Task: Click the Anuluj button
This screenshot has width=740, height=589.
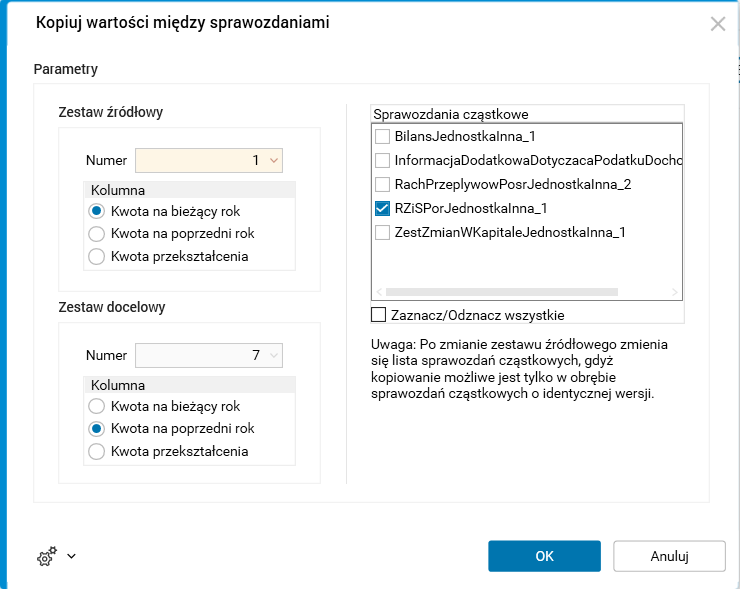Action: click(669, 556)
